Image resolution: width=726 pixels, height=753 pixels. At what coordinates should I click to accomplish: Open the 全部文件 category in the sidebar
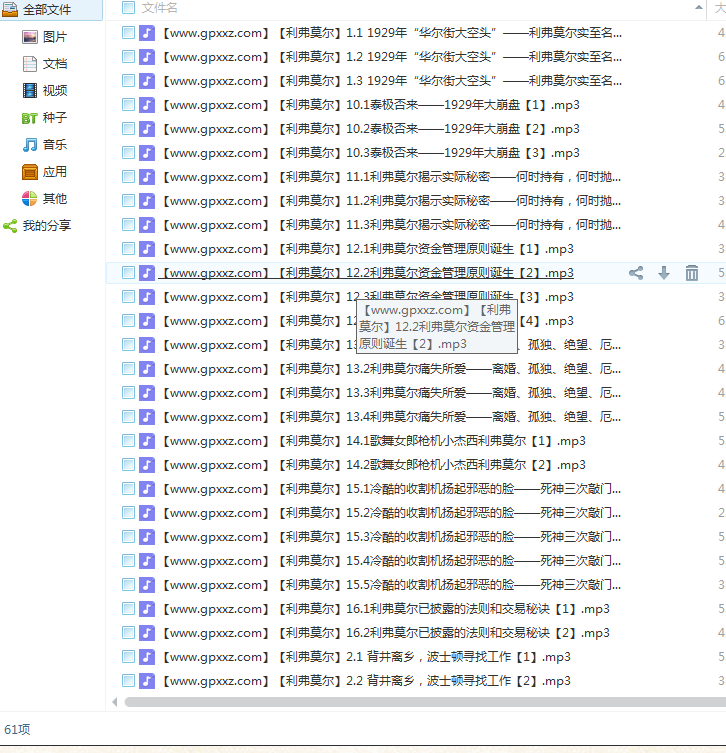click(47, 10)
